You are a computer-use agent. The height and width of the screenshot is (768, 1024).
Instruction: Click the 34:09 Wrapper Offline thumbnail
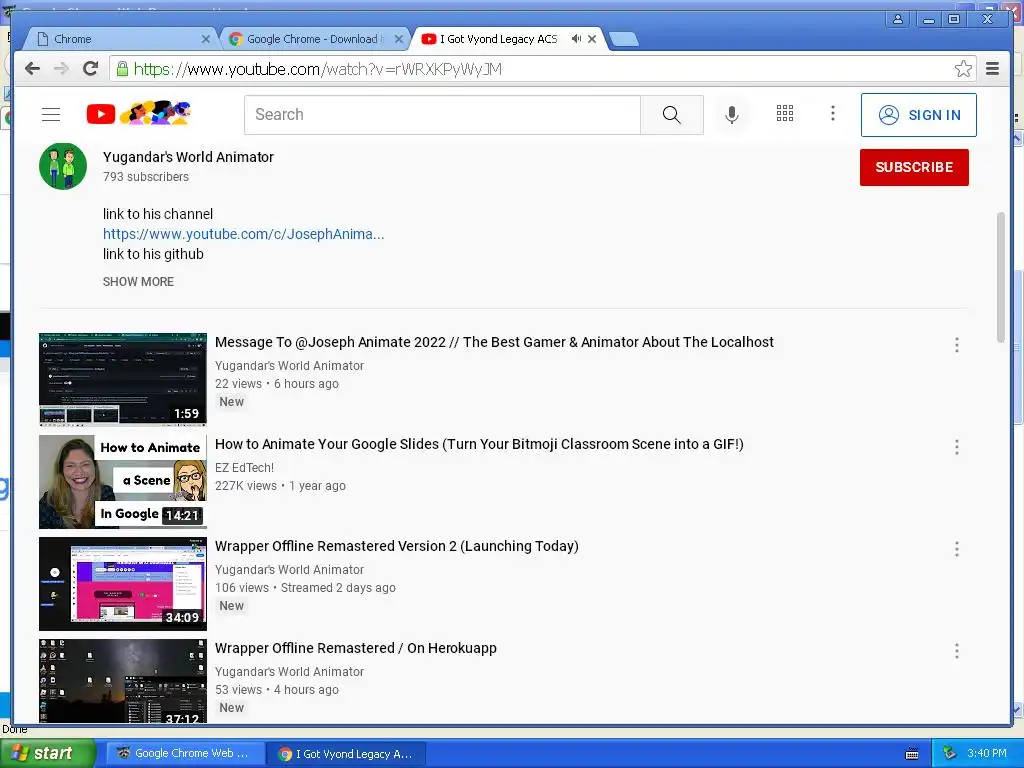[x=123, y=583]
